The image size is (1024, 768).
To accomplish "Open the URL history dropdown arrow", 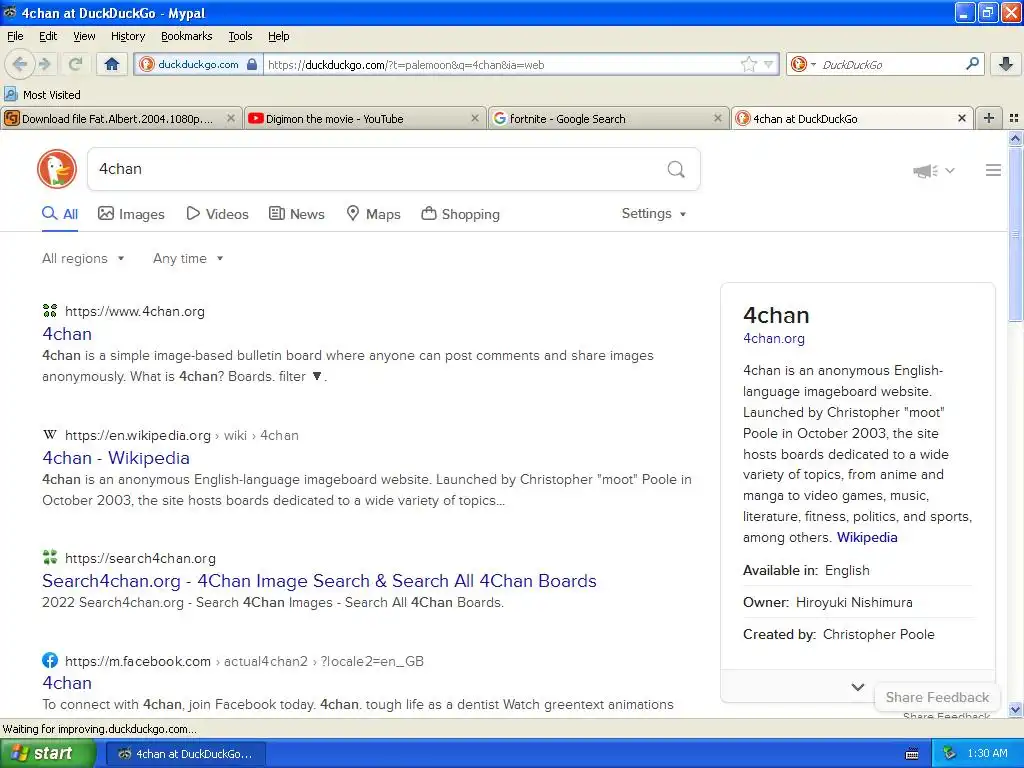I will 769,64.
